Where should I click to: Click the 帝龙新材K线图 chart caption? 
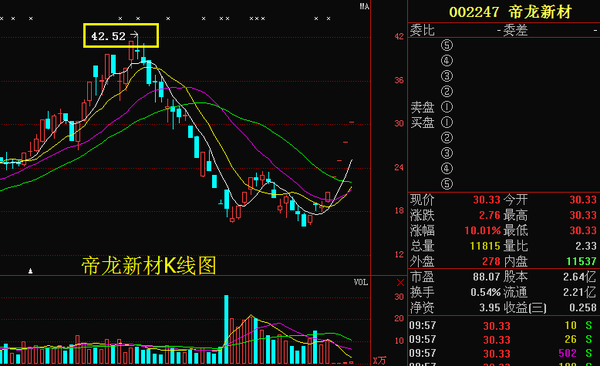[149, 266]
